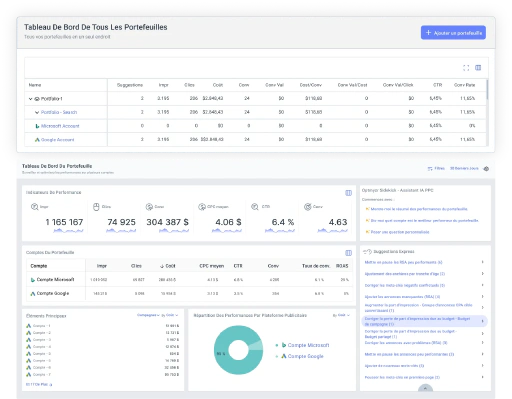
Task: Open the by Coût dropdown in Éléments Principaux
Action: point(170,315)
